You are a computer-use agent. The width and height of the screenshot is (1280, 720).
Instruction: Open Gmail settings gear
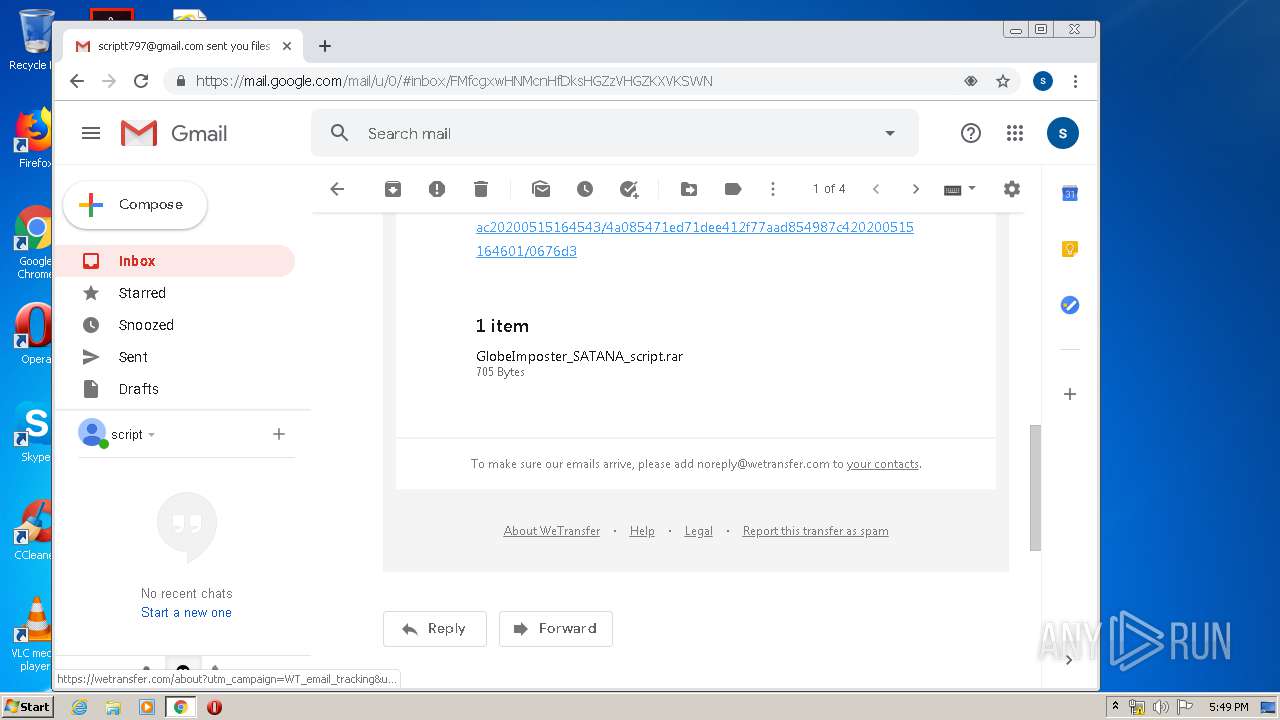point(1012,189)
